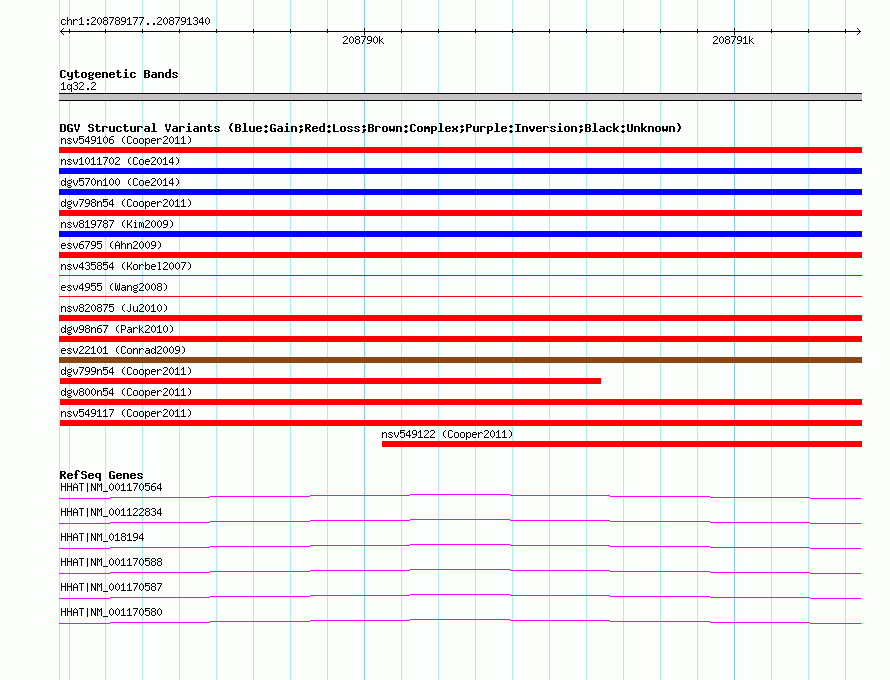Click the 1q32.2 band label

tap(78, 86)
